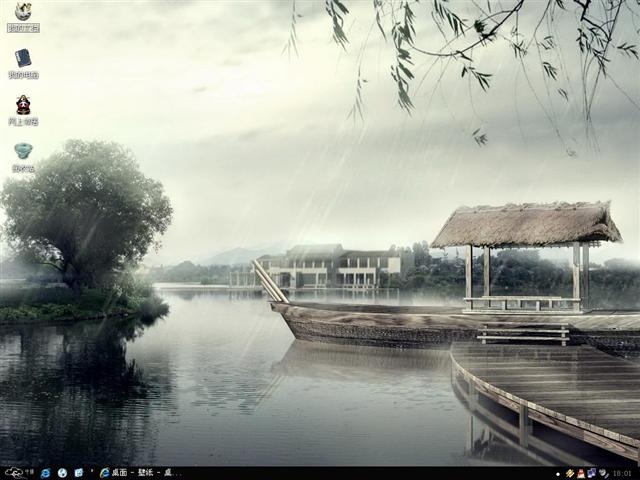Switch to the 桌面 - 壁纸 taskbar window
The height and width of the screenshot is (480, 640).
click(x=140, y=473)
